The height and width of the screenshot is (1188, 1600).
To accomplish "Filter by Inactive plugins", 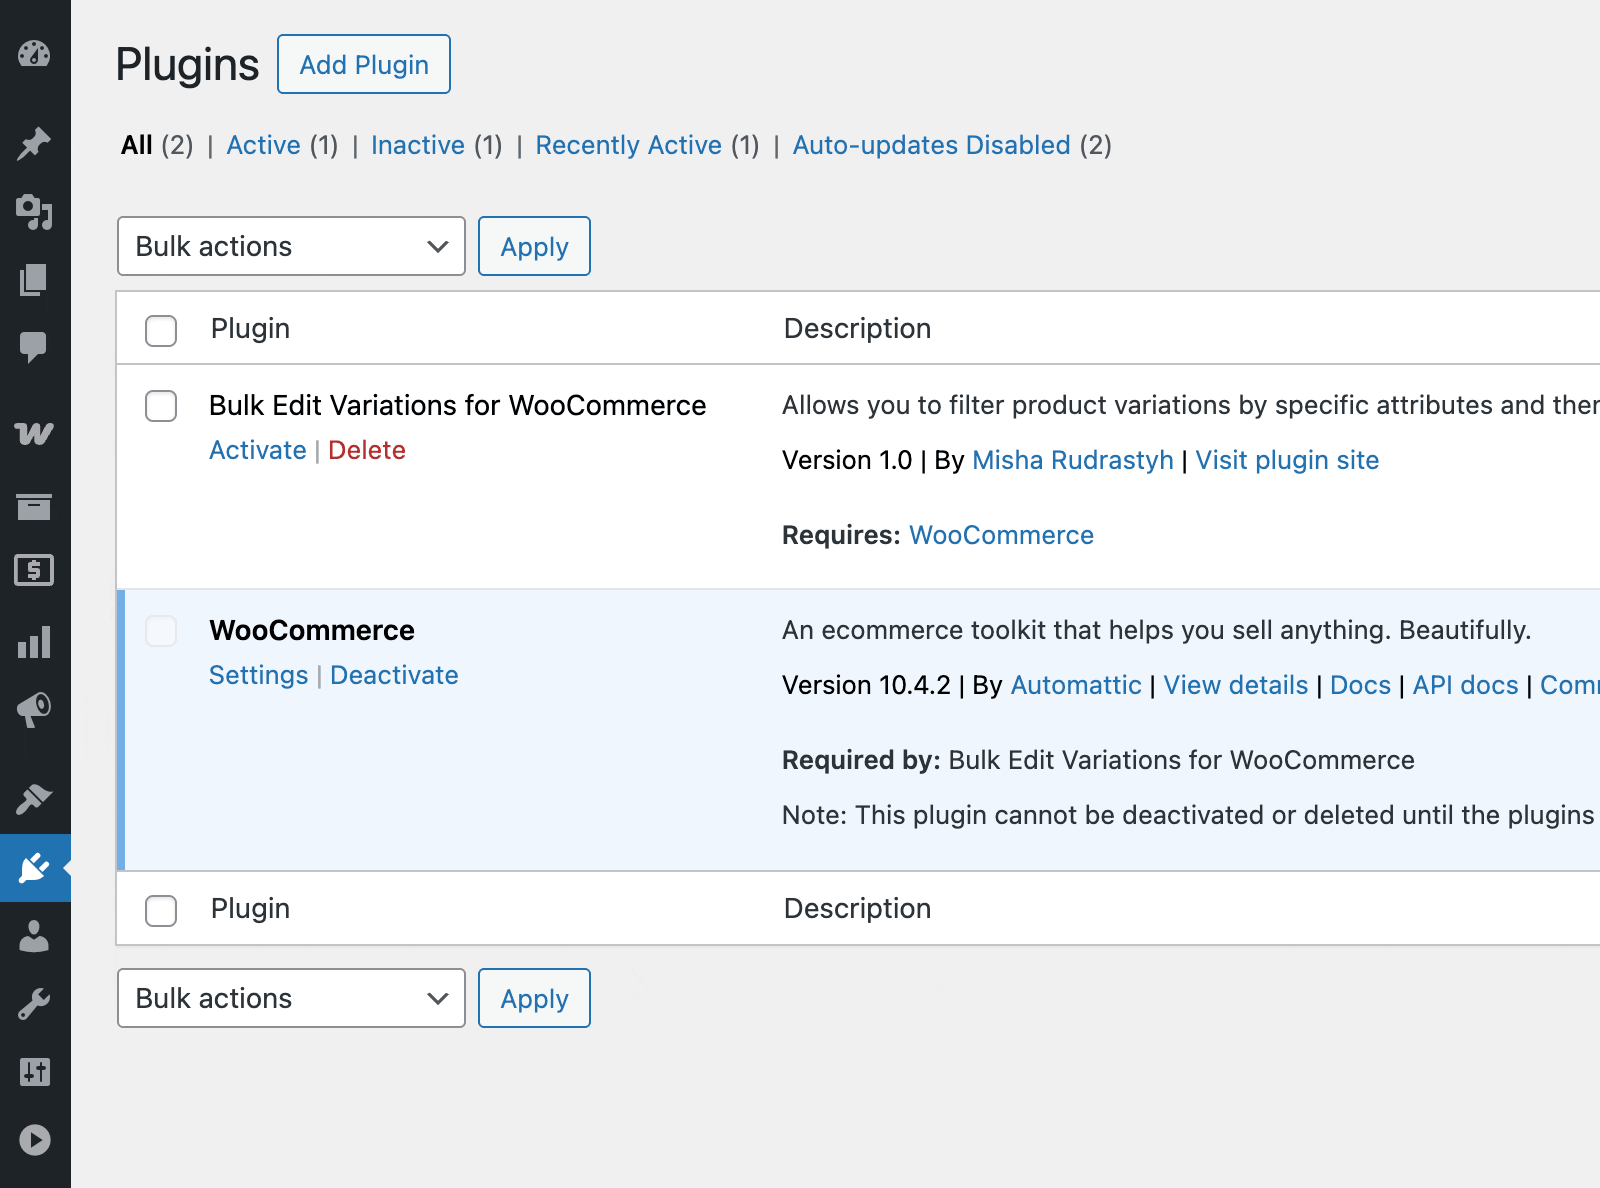I will tap(418, 145).
